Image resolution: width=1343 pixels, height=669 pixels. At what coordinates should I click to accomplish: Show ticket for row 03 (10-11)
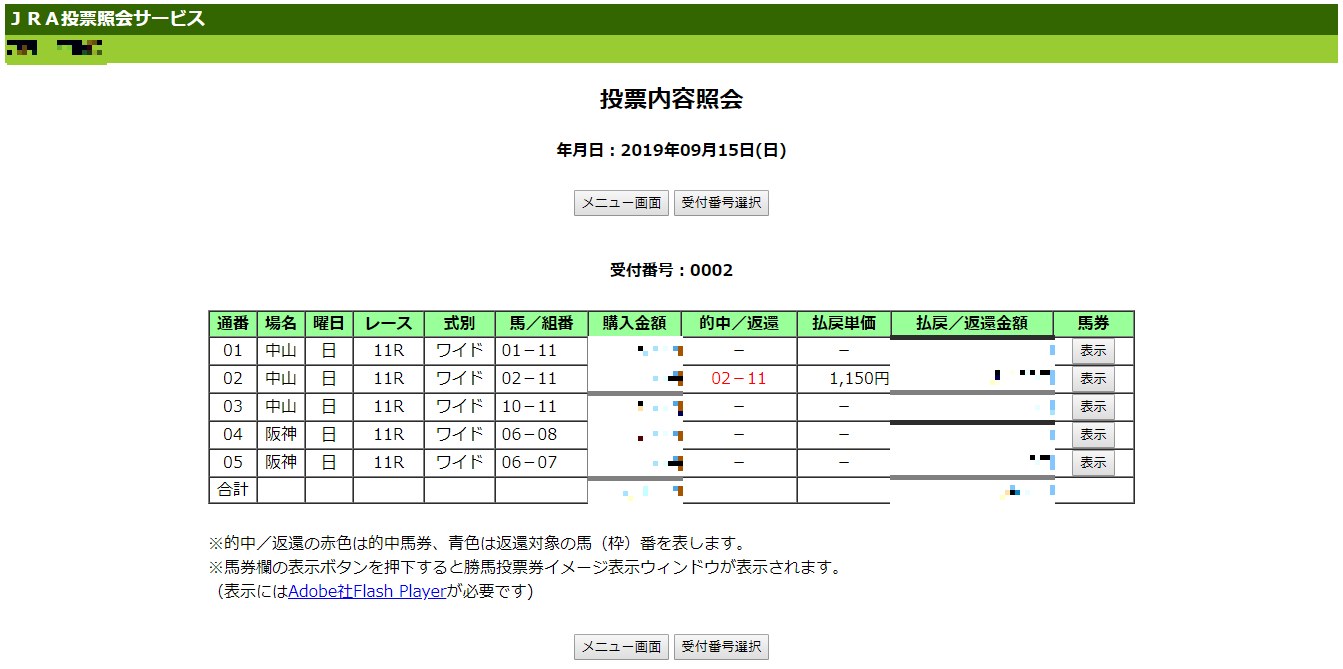1093,407
